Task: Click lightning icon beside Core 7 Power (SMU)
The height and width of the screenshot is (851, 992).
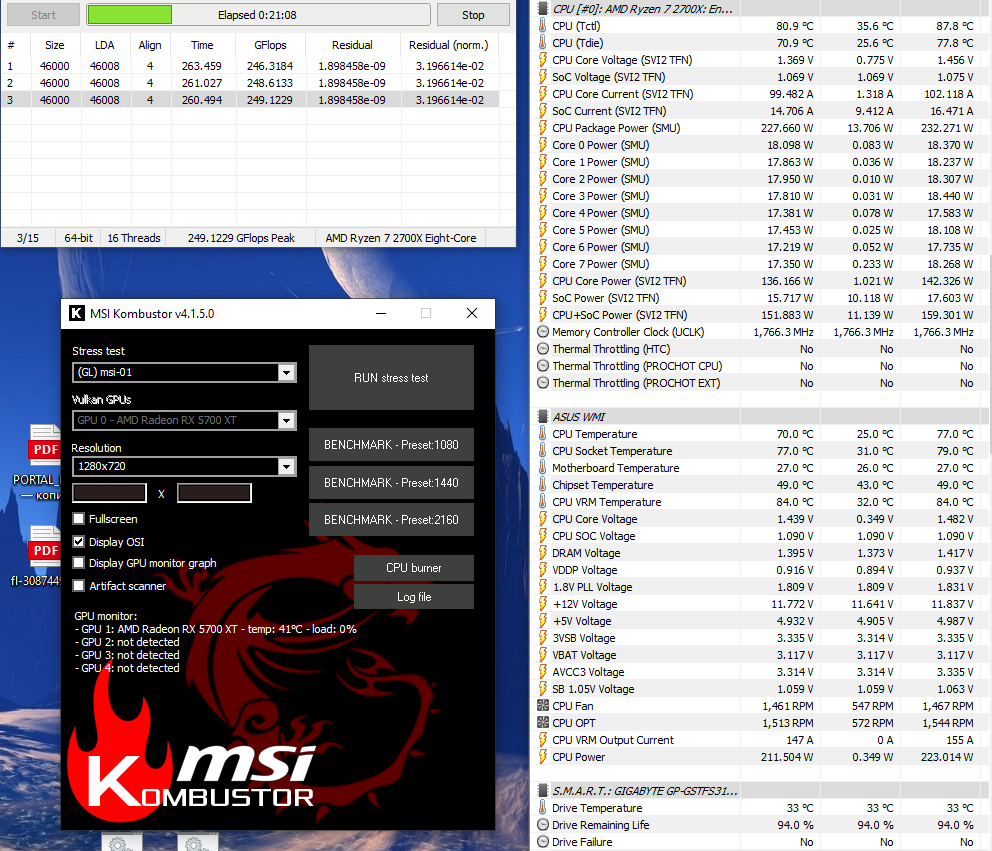Action: pos(543,264)
